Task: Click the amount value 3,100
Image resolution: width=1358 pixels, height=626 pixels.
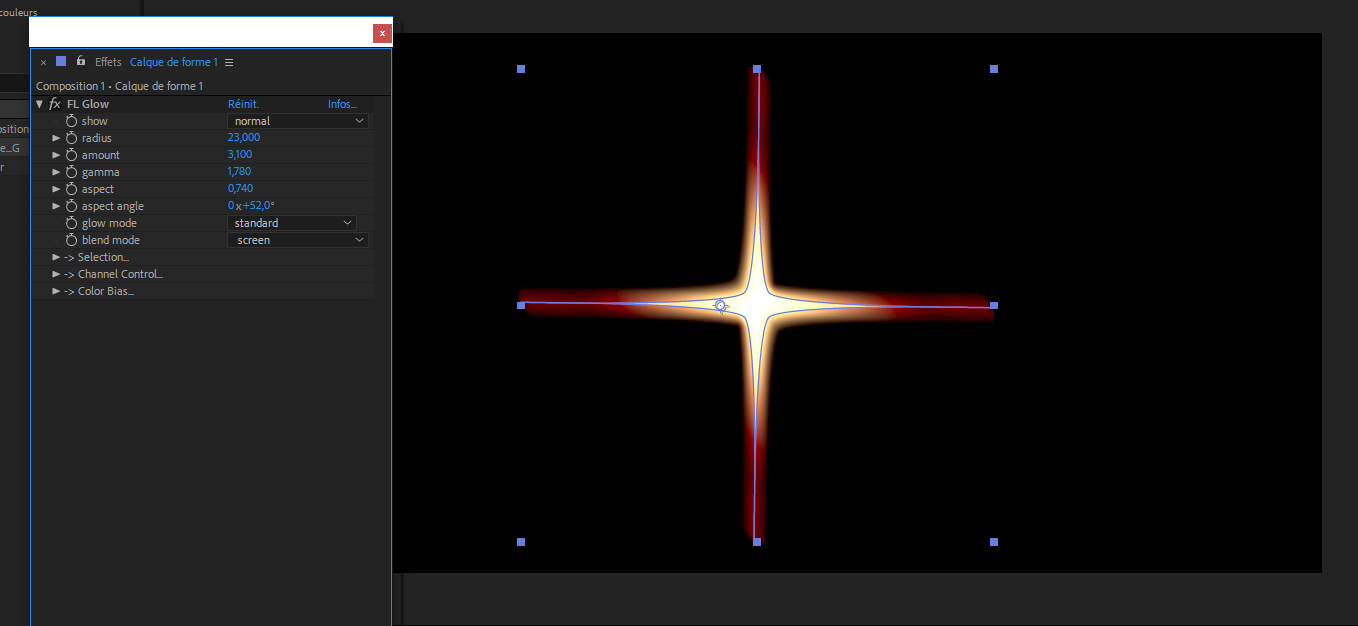Action: (240, 155)
